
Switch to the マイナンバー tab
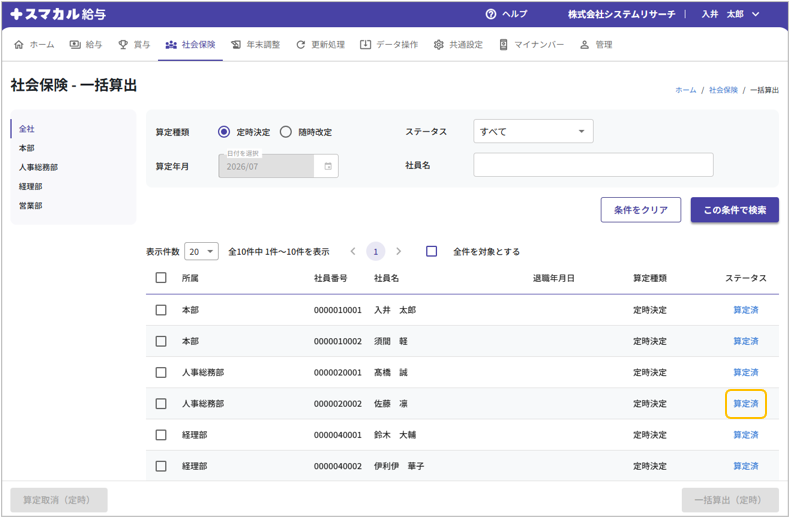click(531, 45)
